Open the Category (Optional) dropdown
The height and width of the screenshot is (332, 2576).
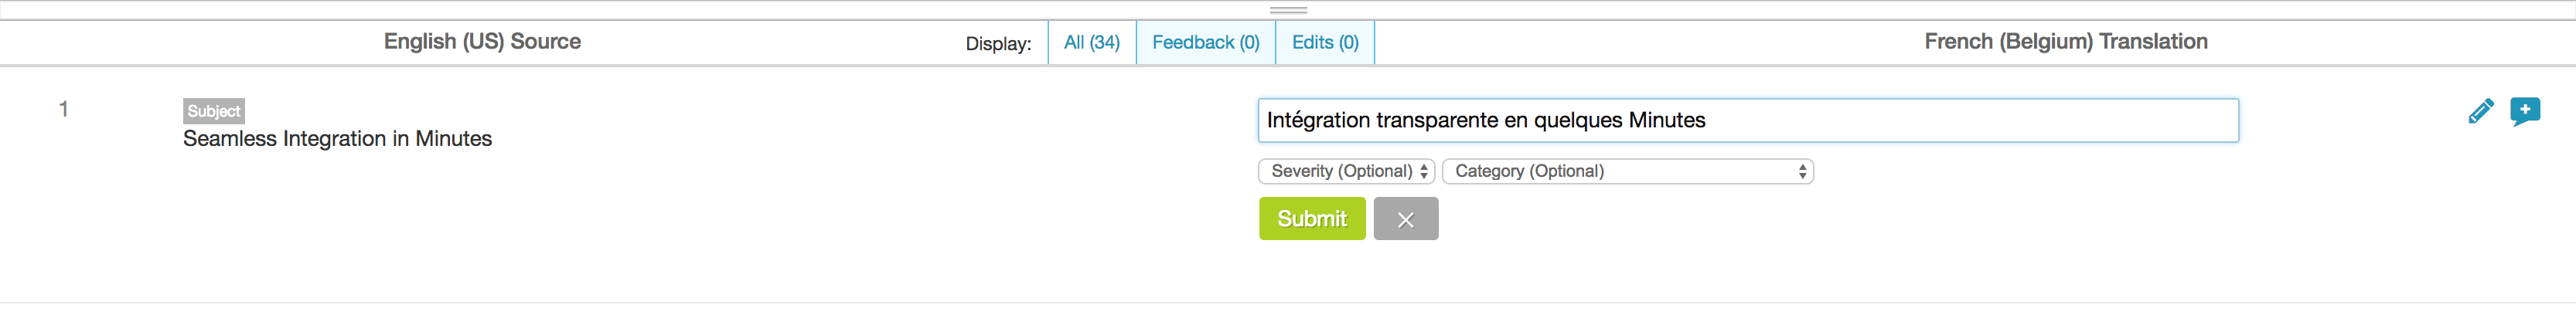(1626, 172)
